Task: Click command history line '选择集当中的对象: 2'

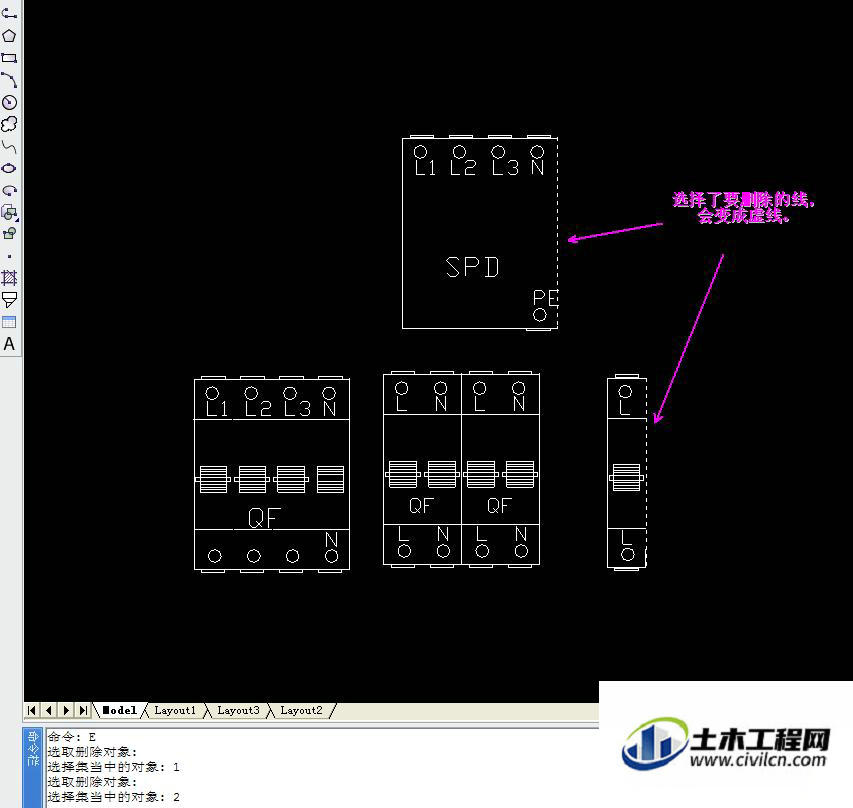Action: click(114, 797)
